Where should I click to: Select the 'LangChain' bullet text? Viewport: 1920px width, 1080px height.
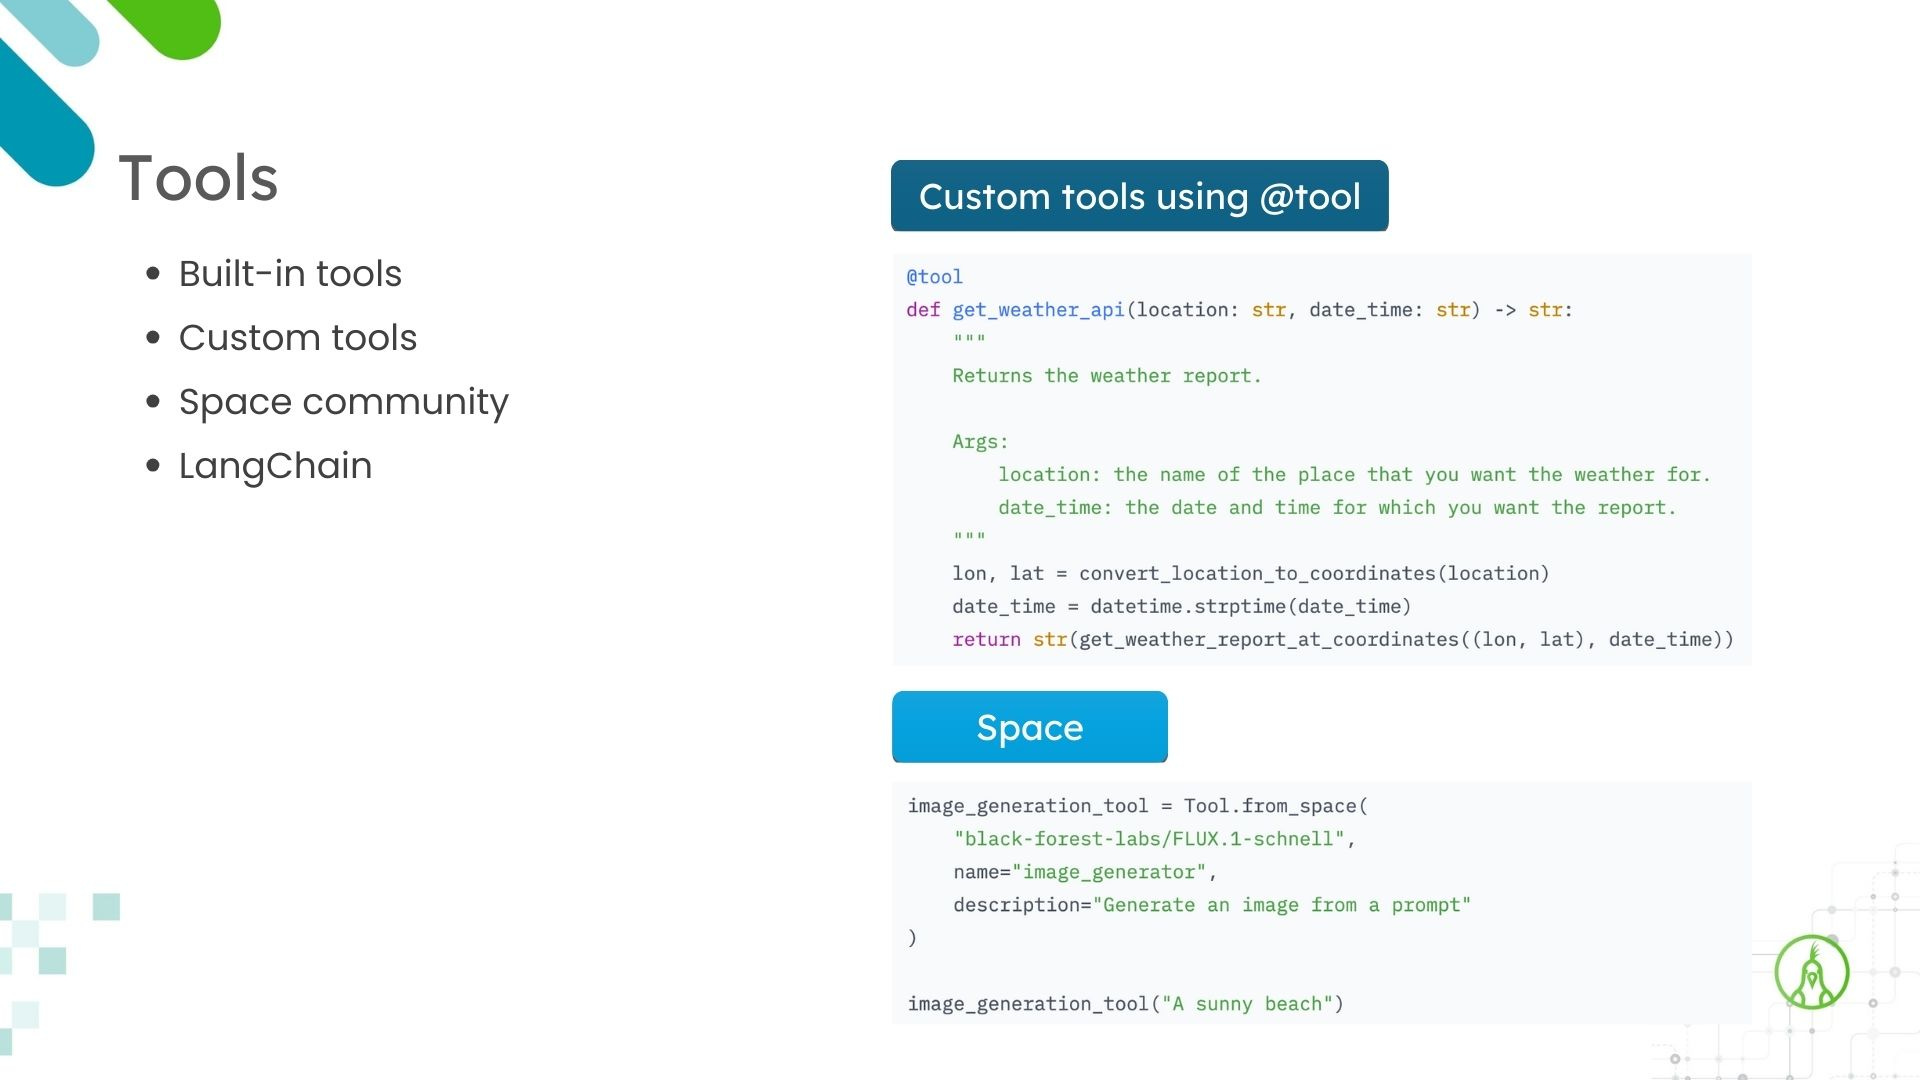click(x=275, y=466)
